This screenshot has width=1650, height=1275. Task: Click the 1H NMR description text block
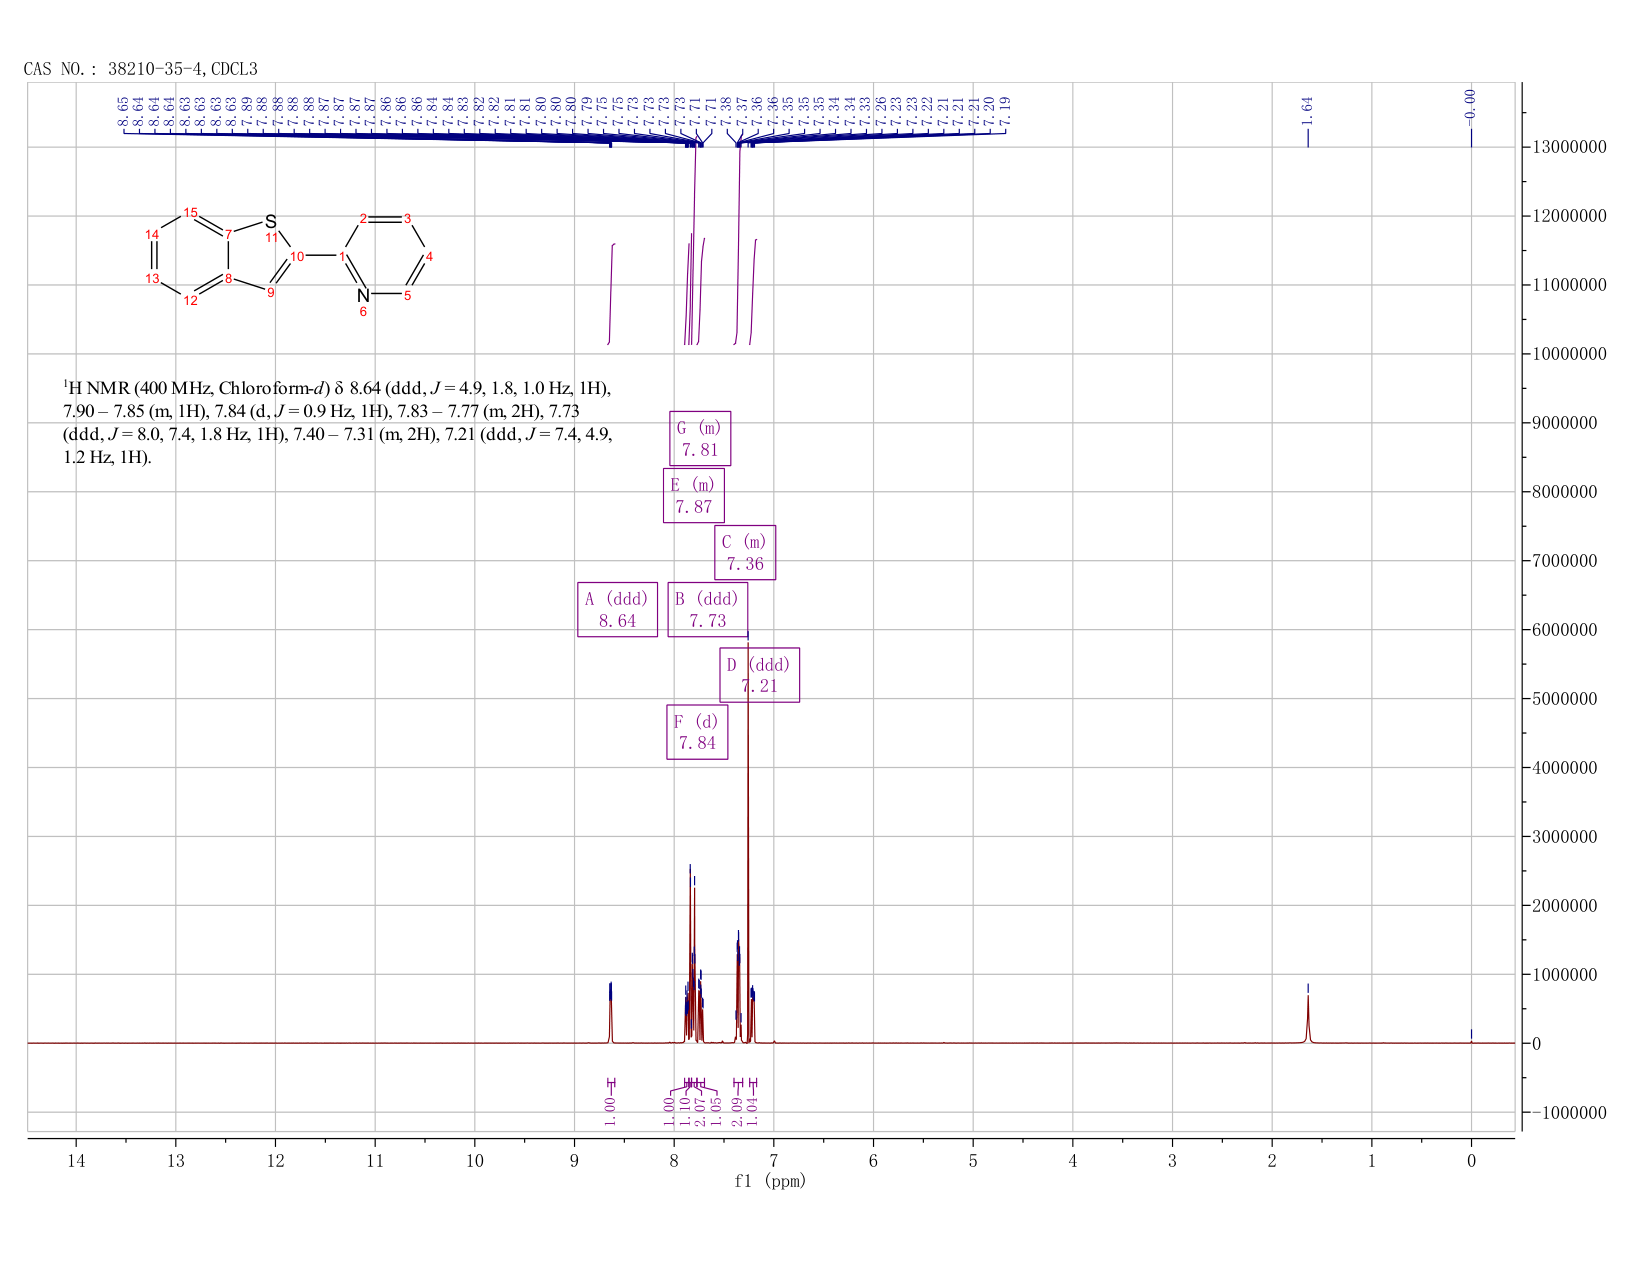coord(337,422)
